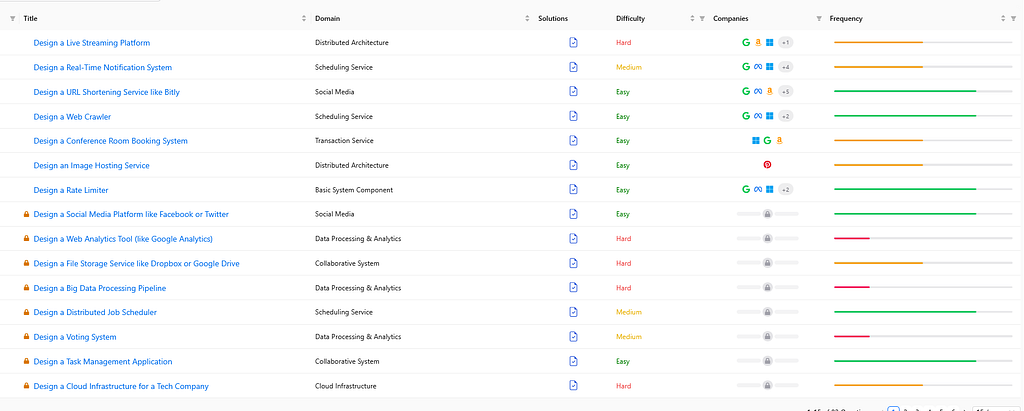Screen dimensions: 1024x411
Task: Expand +4 companies badge in Notification System row
Action: [x=786, y=67]
